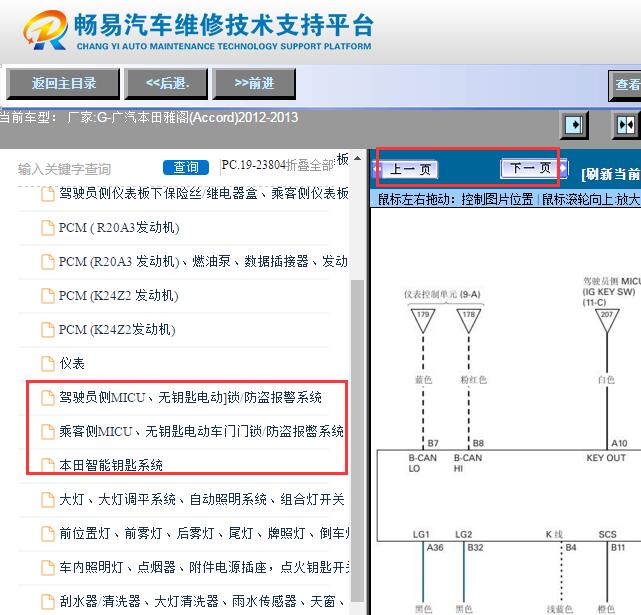Click the 查询 search button
This screenshot has width=641, height=615.
(x=186, y=167)
